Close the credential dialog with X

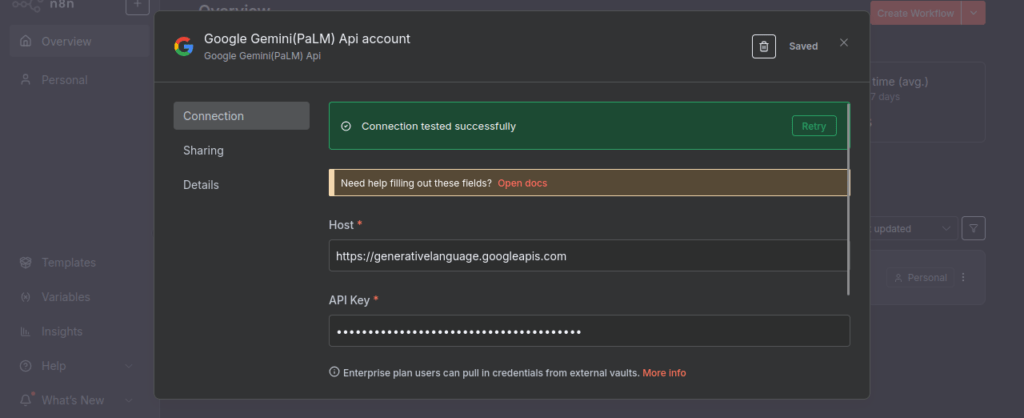pyautogui.click(x=844, y=43)
